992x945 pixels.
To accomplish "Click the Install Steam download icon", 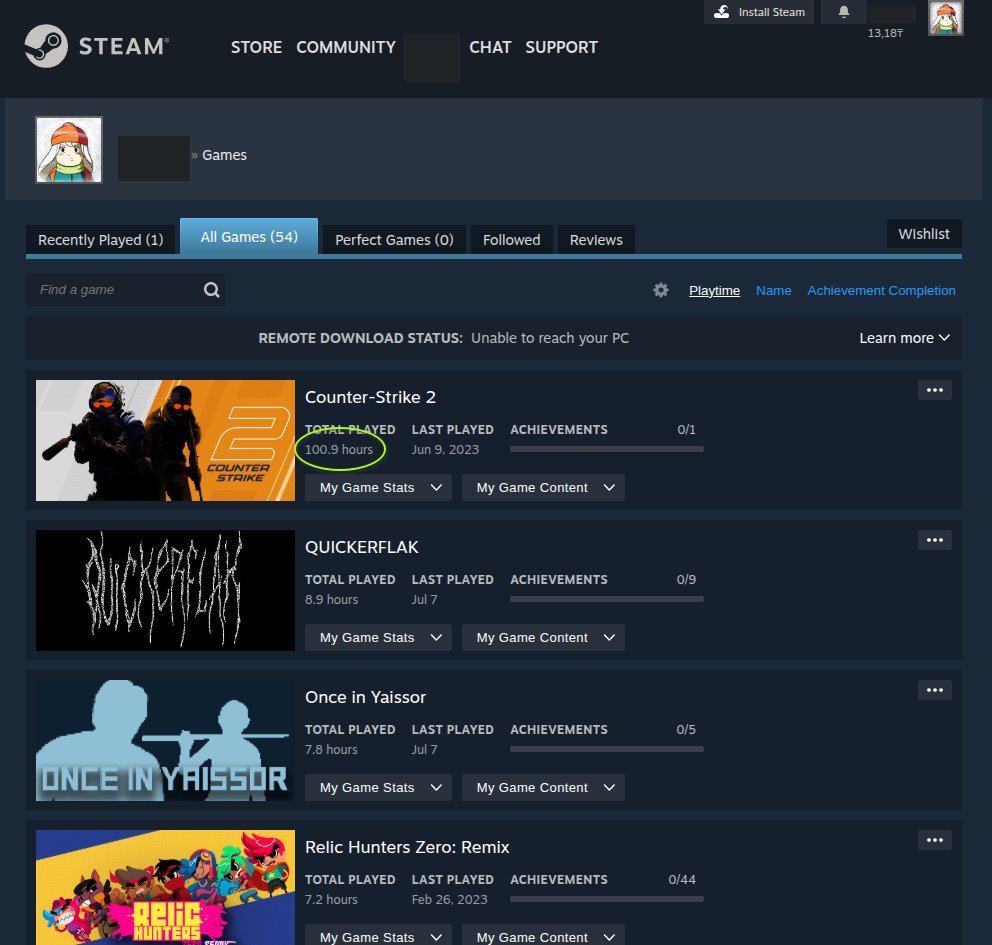I will click(722, 12).
